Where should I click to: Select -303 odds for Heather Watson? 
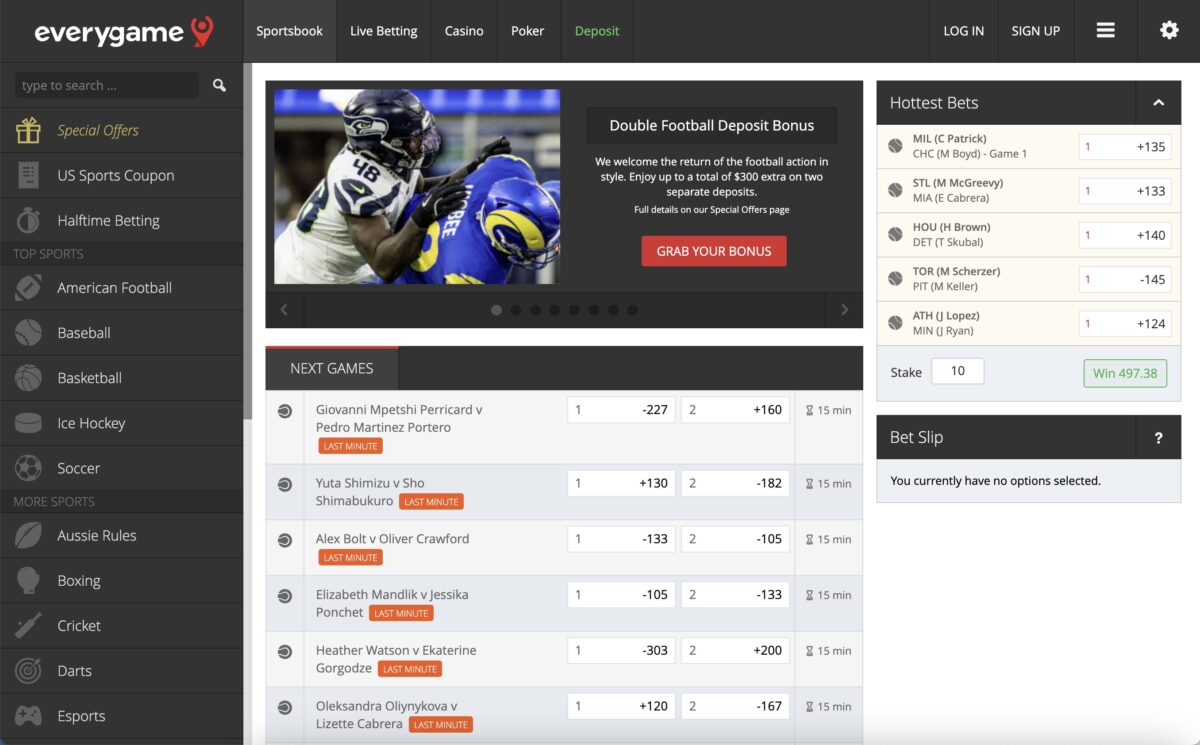point(621,651)
